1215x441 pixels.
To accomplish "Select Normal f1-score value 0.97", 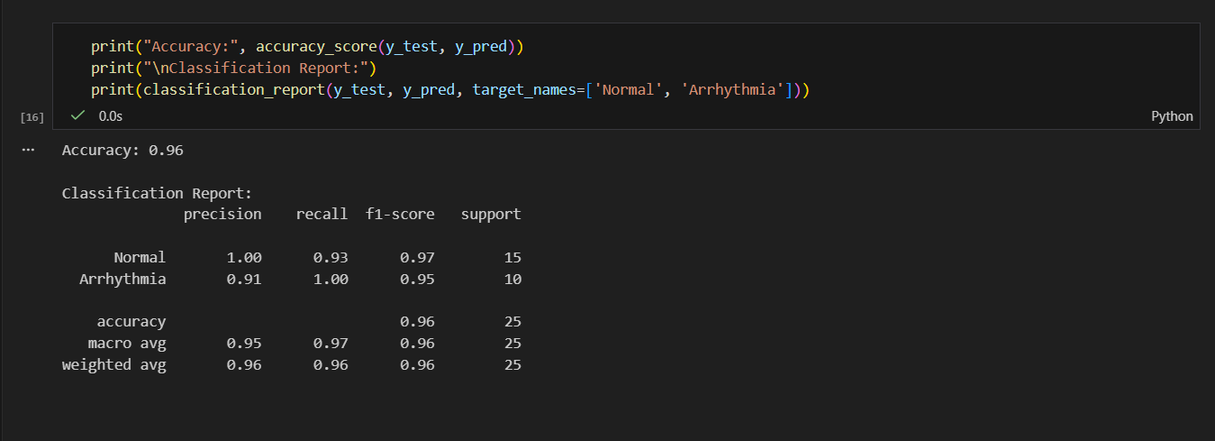I will point(417,257).
